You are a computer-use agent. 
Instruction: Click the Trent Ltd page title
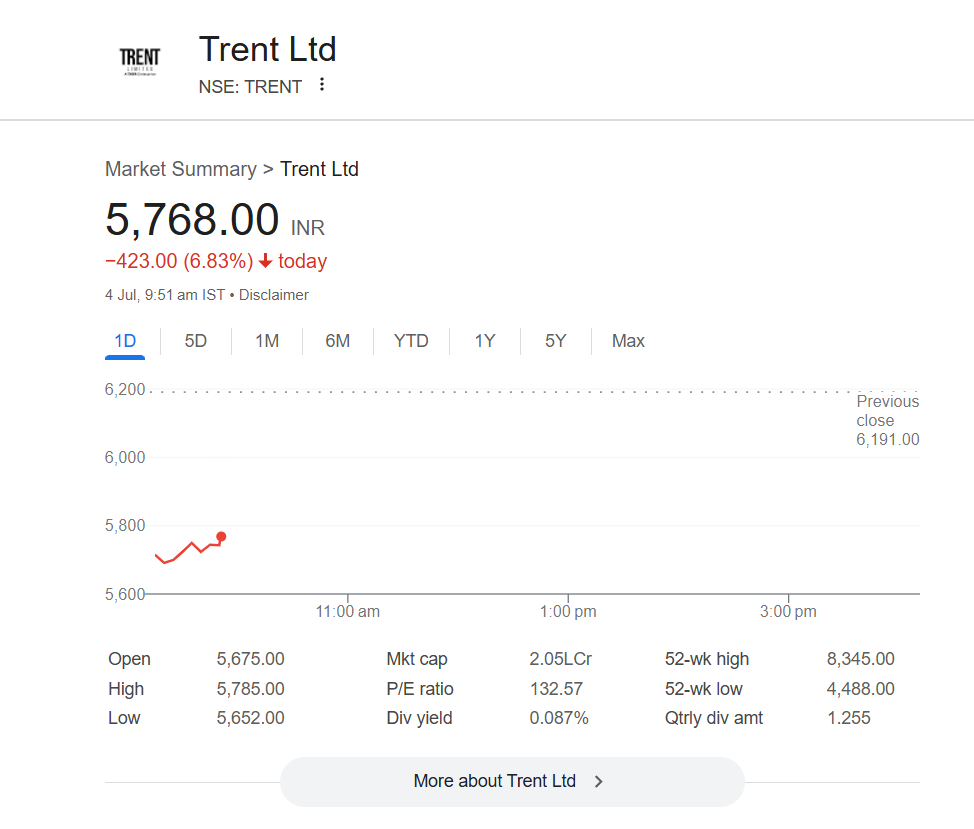[268, 49]
